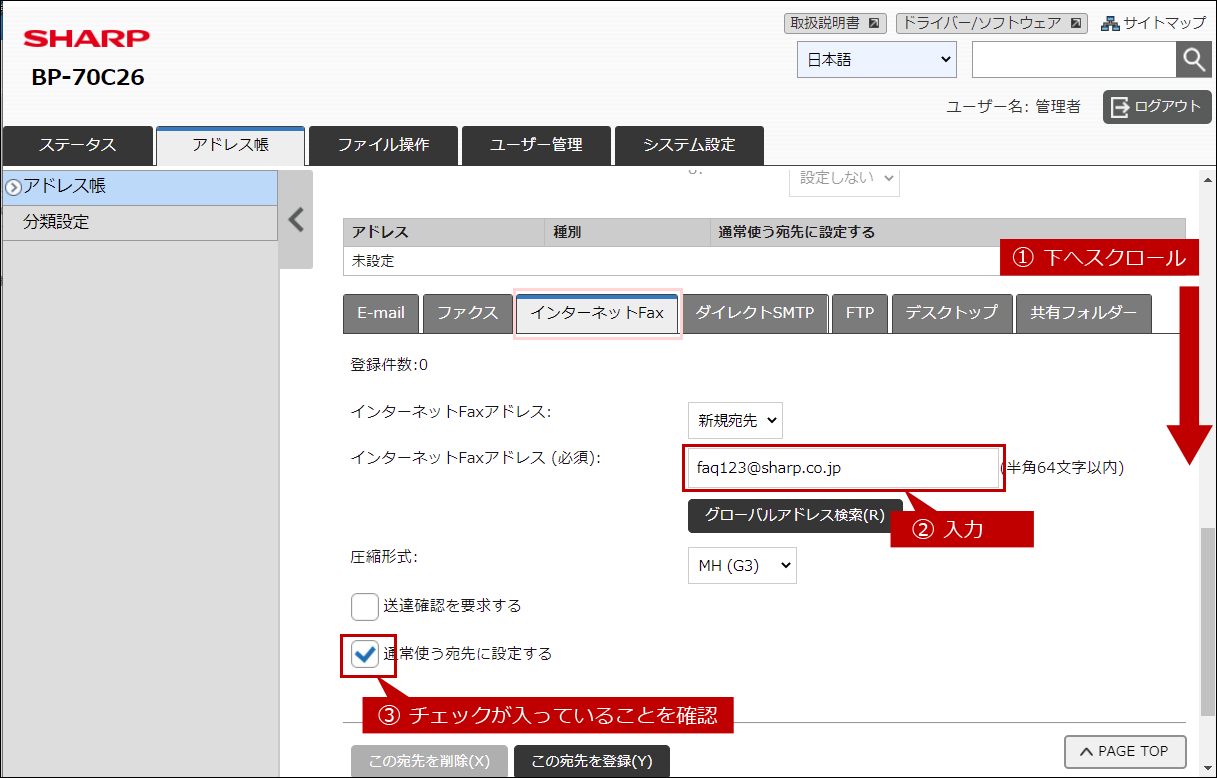Expand the 新規宛先 address dropdown
Image resolution: width=1217 pixels, height=778 pixels.
click(x=735, y=421)
